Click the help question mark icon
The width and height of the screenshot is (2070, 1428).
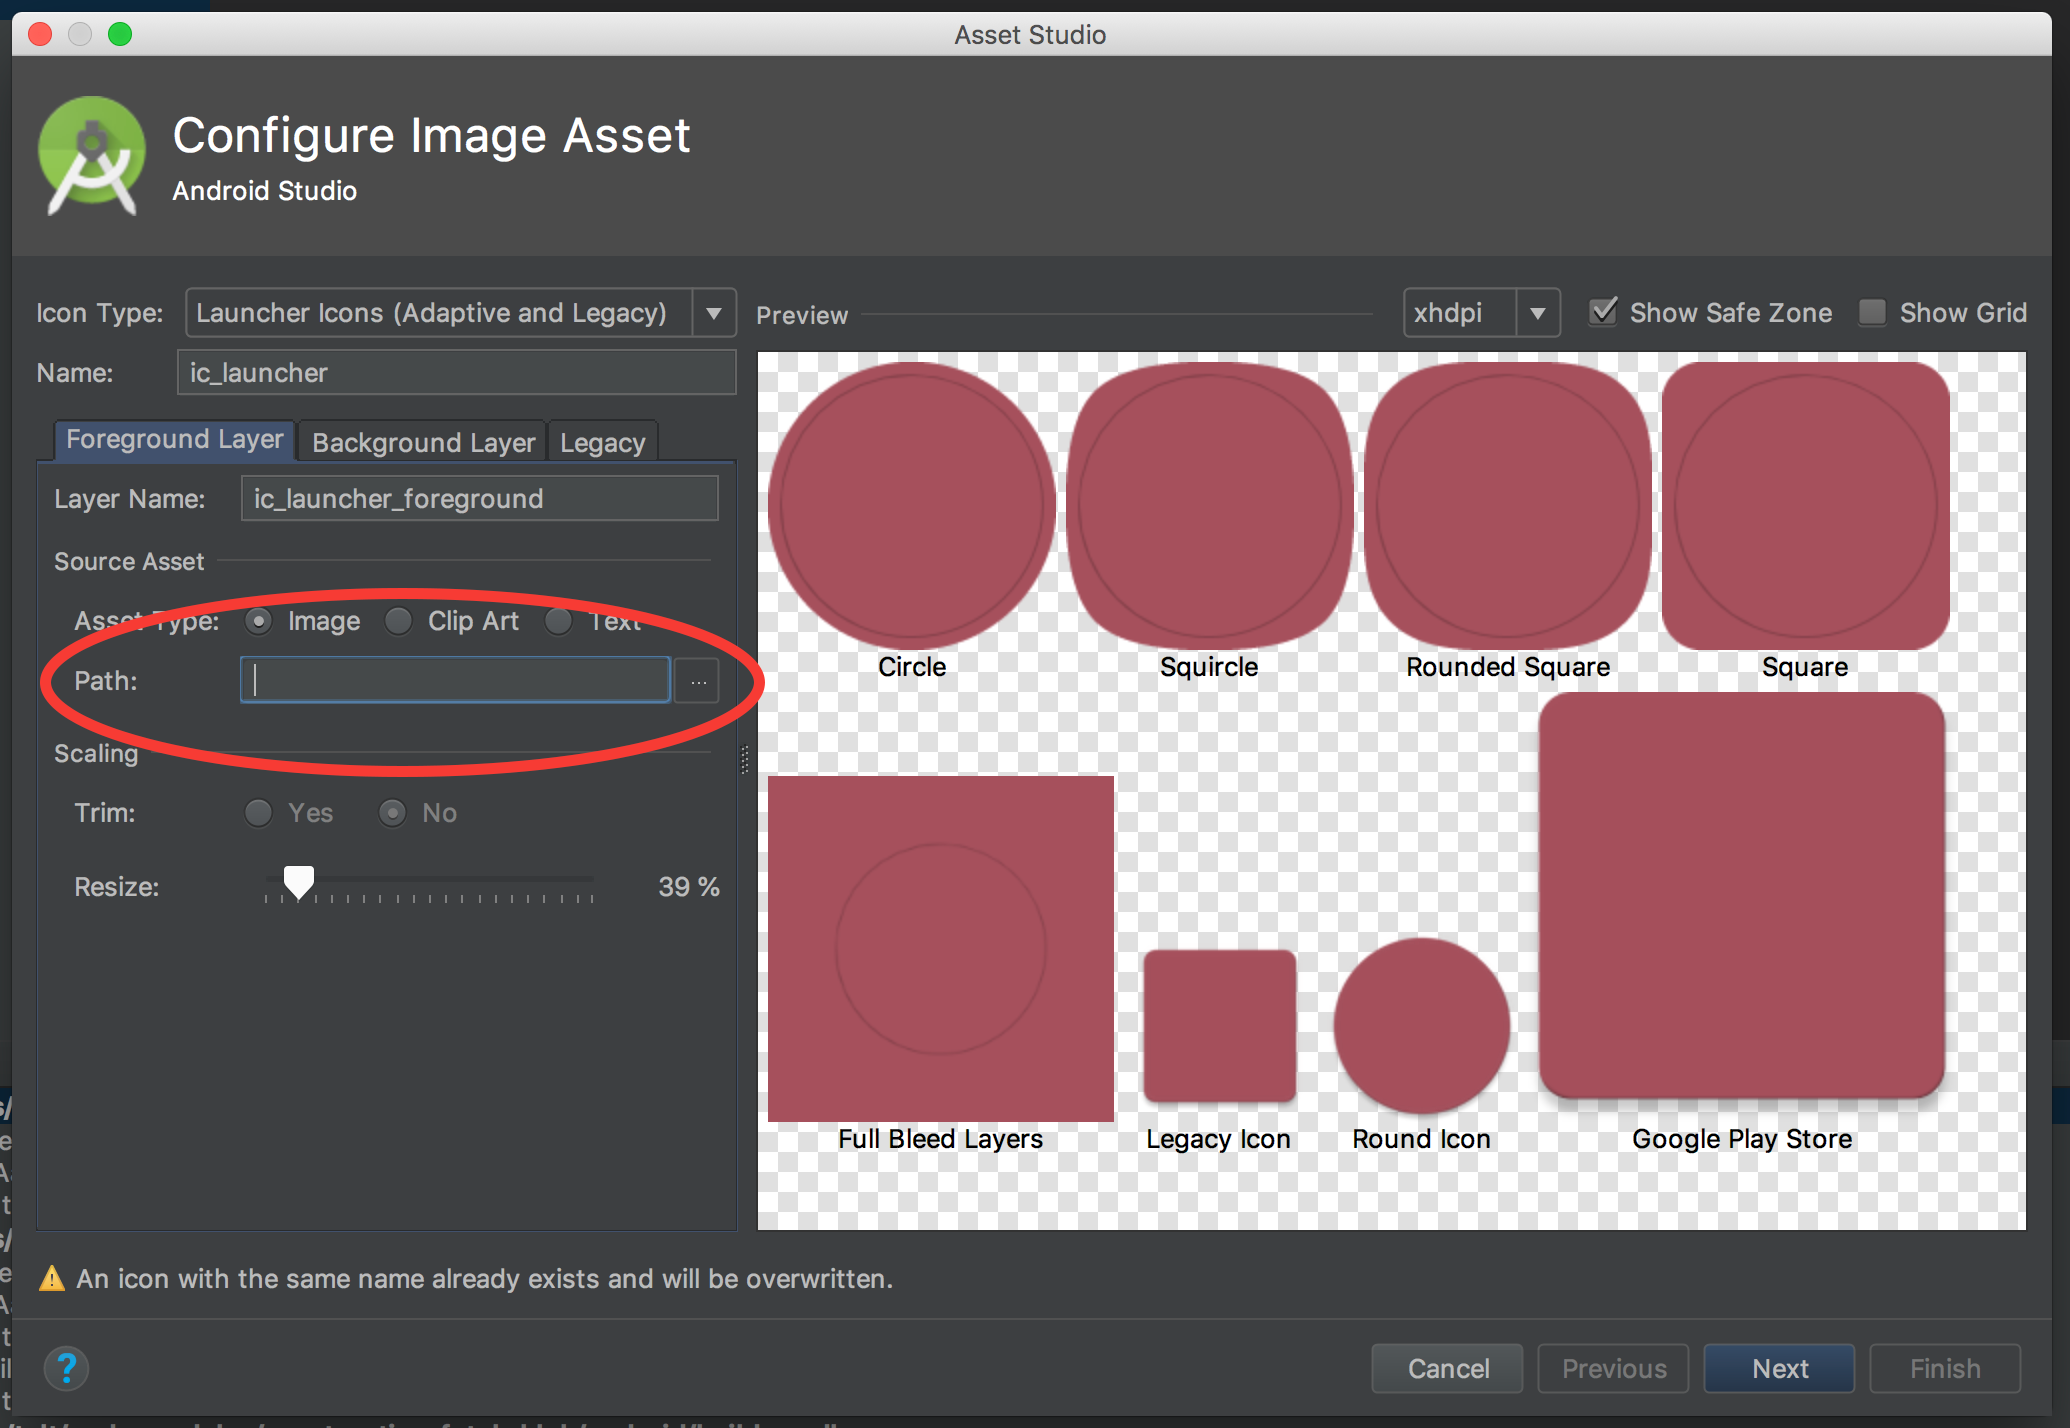point(67,1368)
